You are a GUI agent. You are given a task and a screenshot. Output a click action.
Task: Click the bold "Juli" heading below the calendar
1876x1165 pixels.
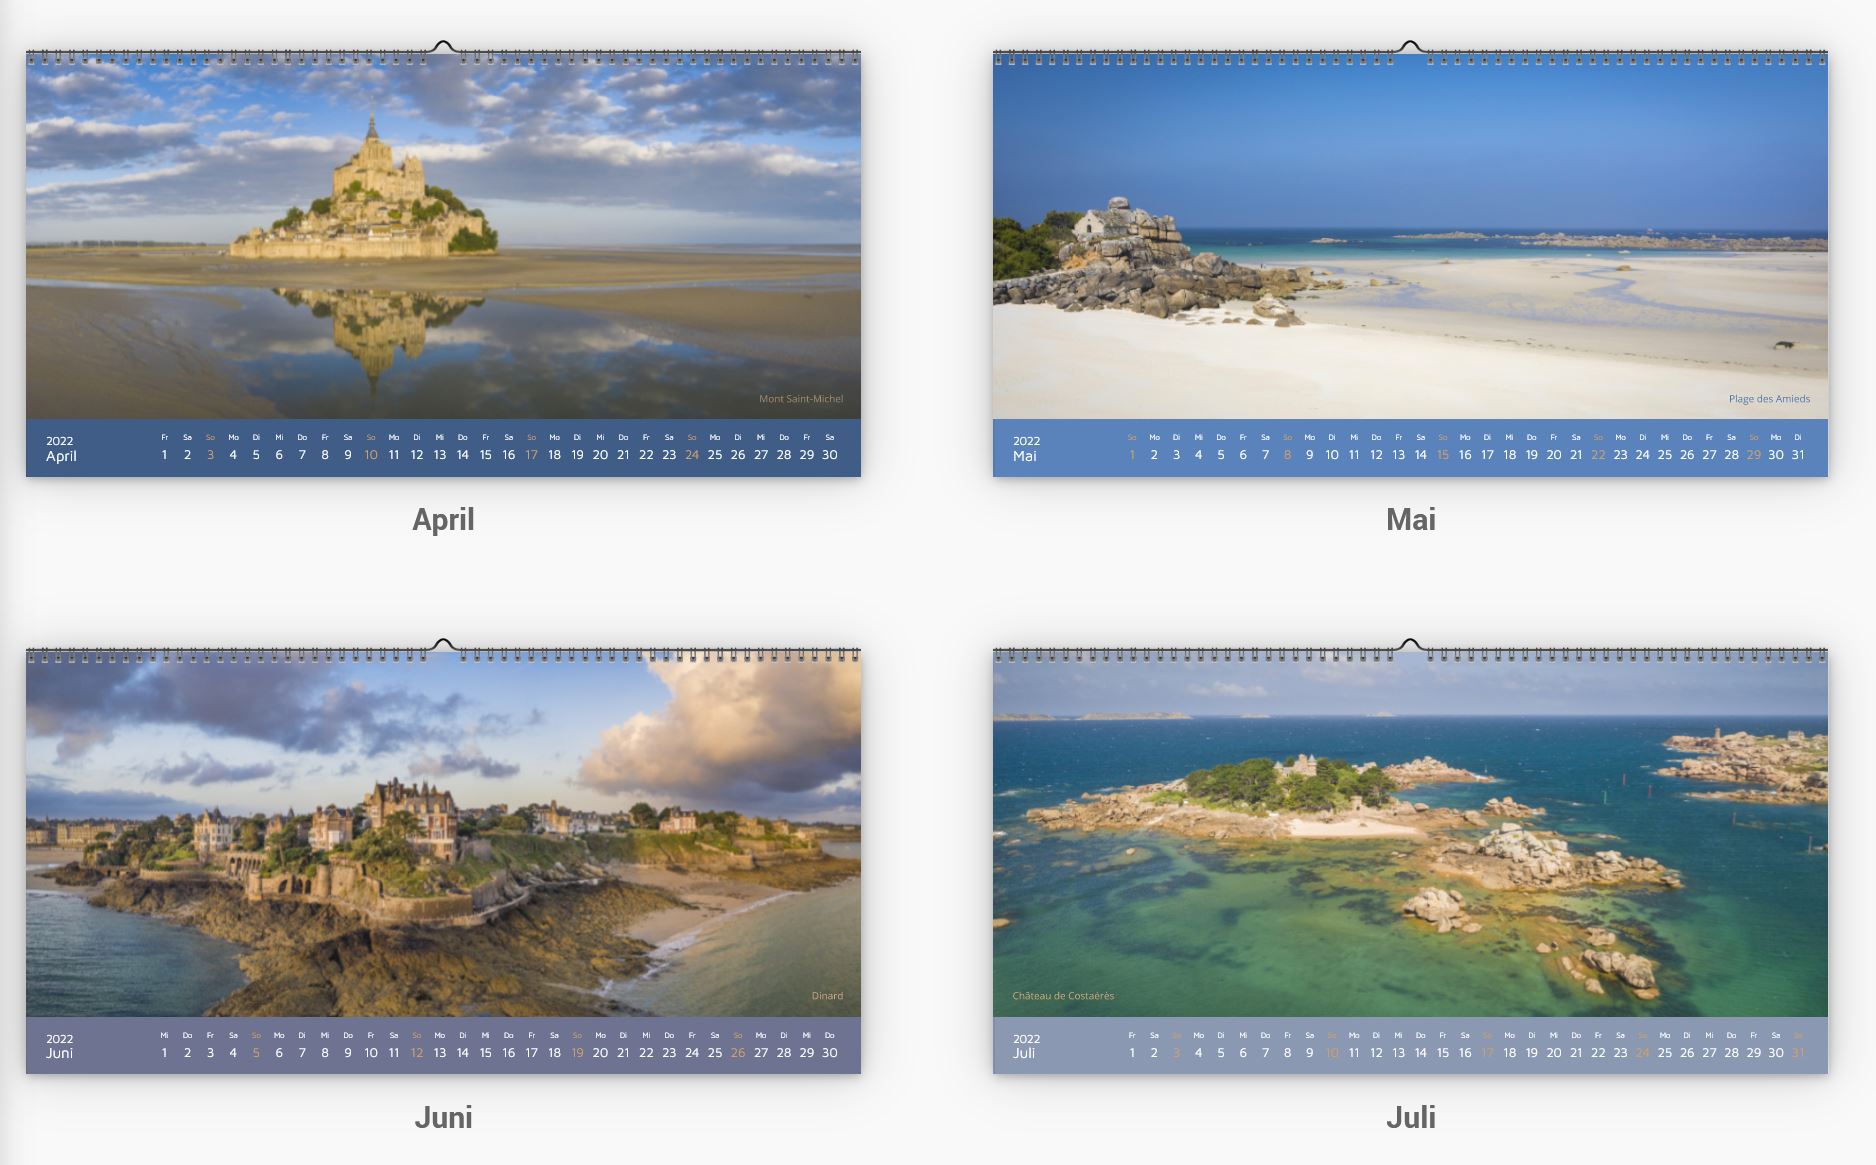(1410, 1117)
